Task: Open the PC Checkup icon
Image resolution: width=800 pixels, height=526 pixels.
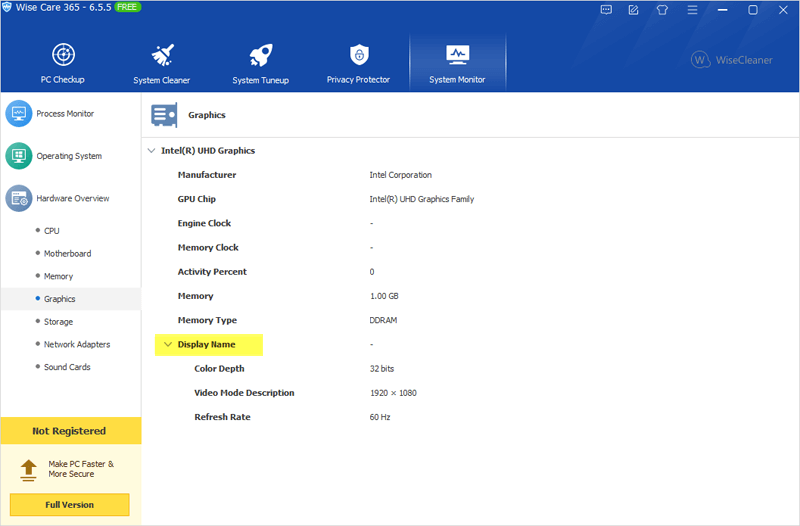Action: [x=63, y=55]
